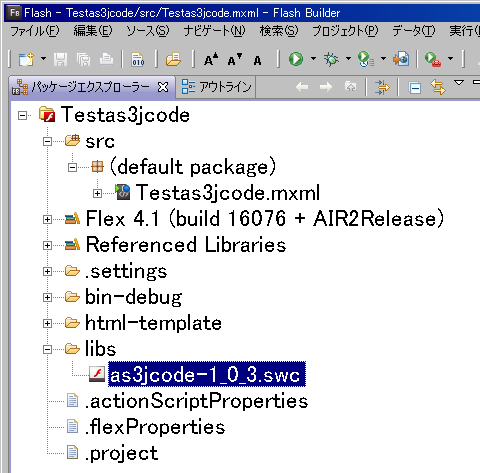
Task: Expand the Testas3jcode.mxml node
Action: (x=97, y=193)
